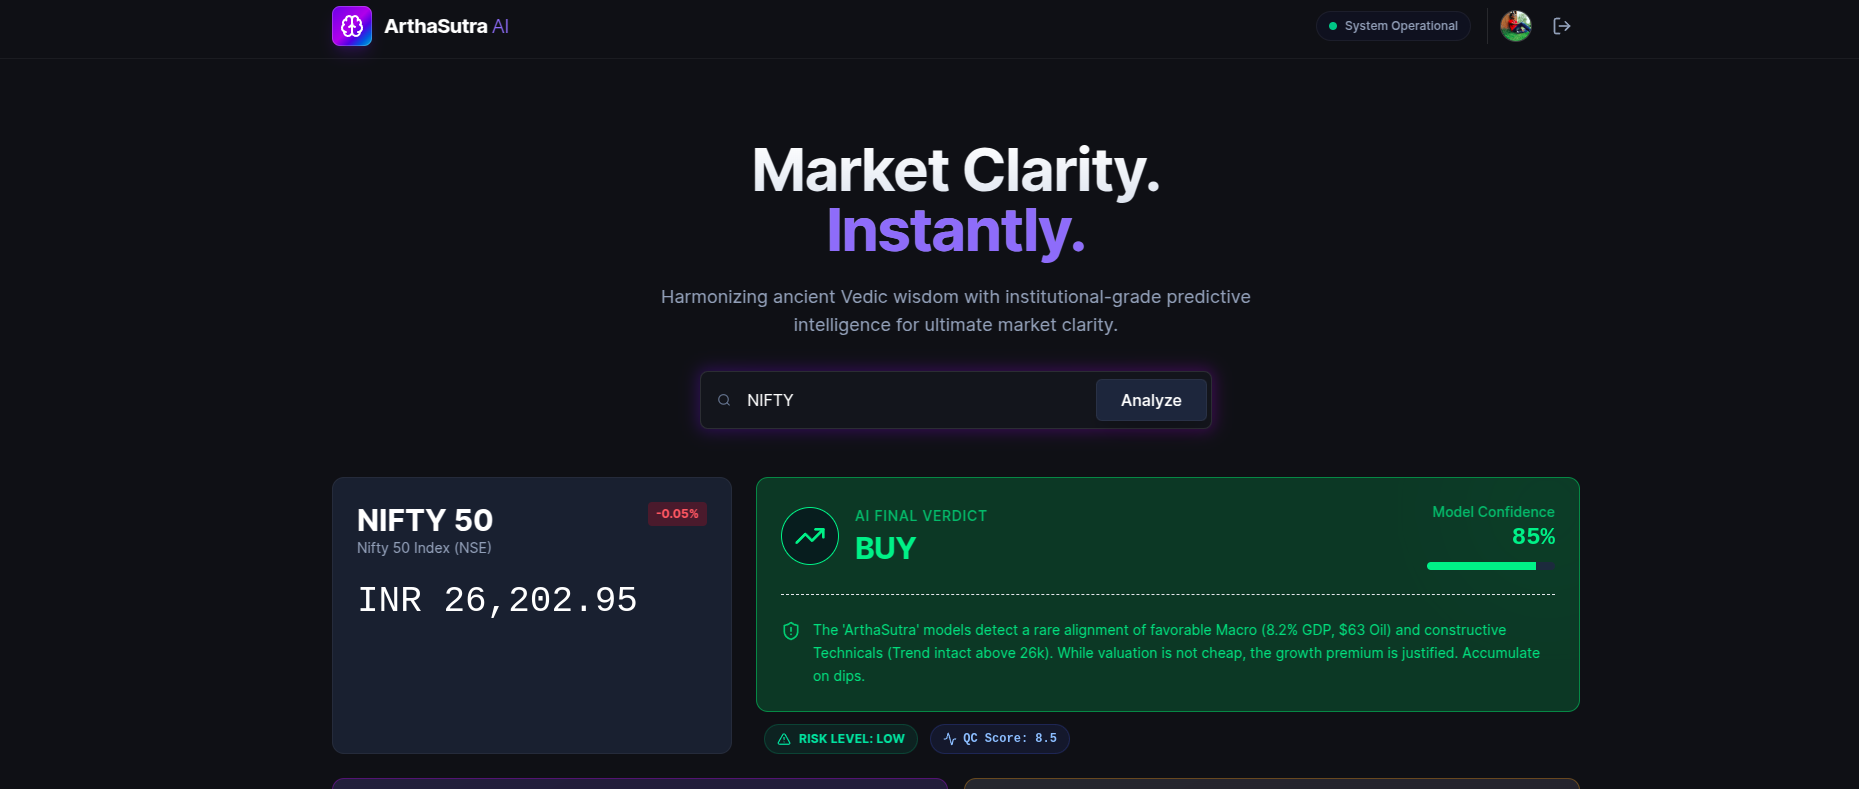
Task: Click the green status dot beside System Operational
Action: tap(1331, 26)
